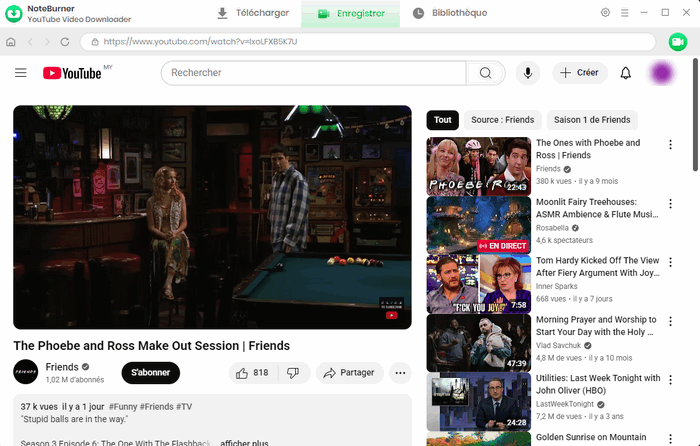The image size is (700, 446).
Task: Click the S'abonner button
Action: coord(150,373)
